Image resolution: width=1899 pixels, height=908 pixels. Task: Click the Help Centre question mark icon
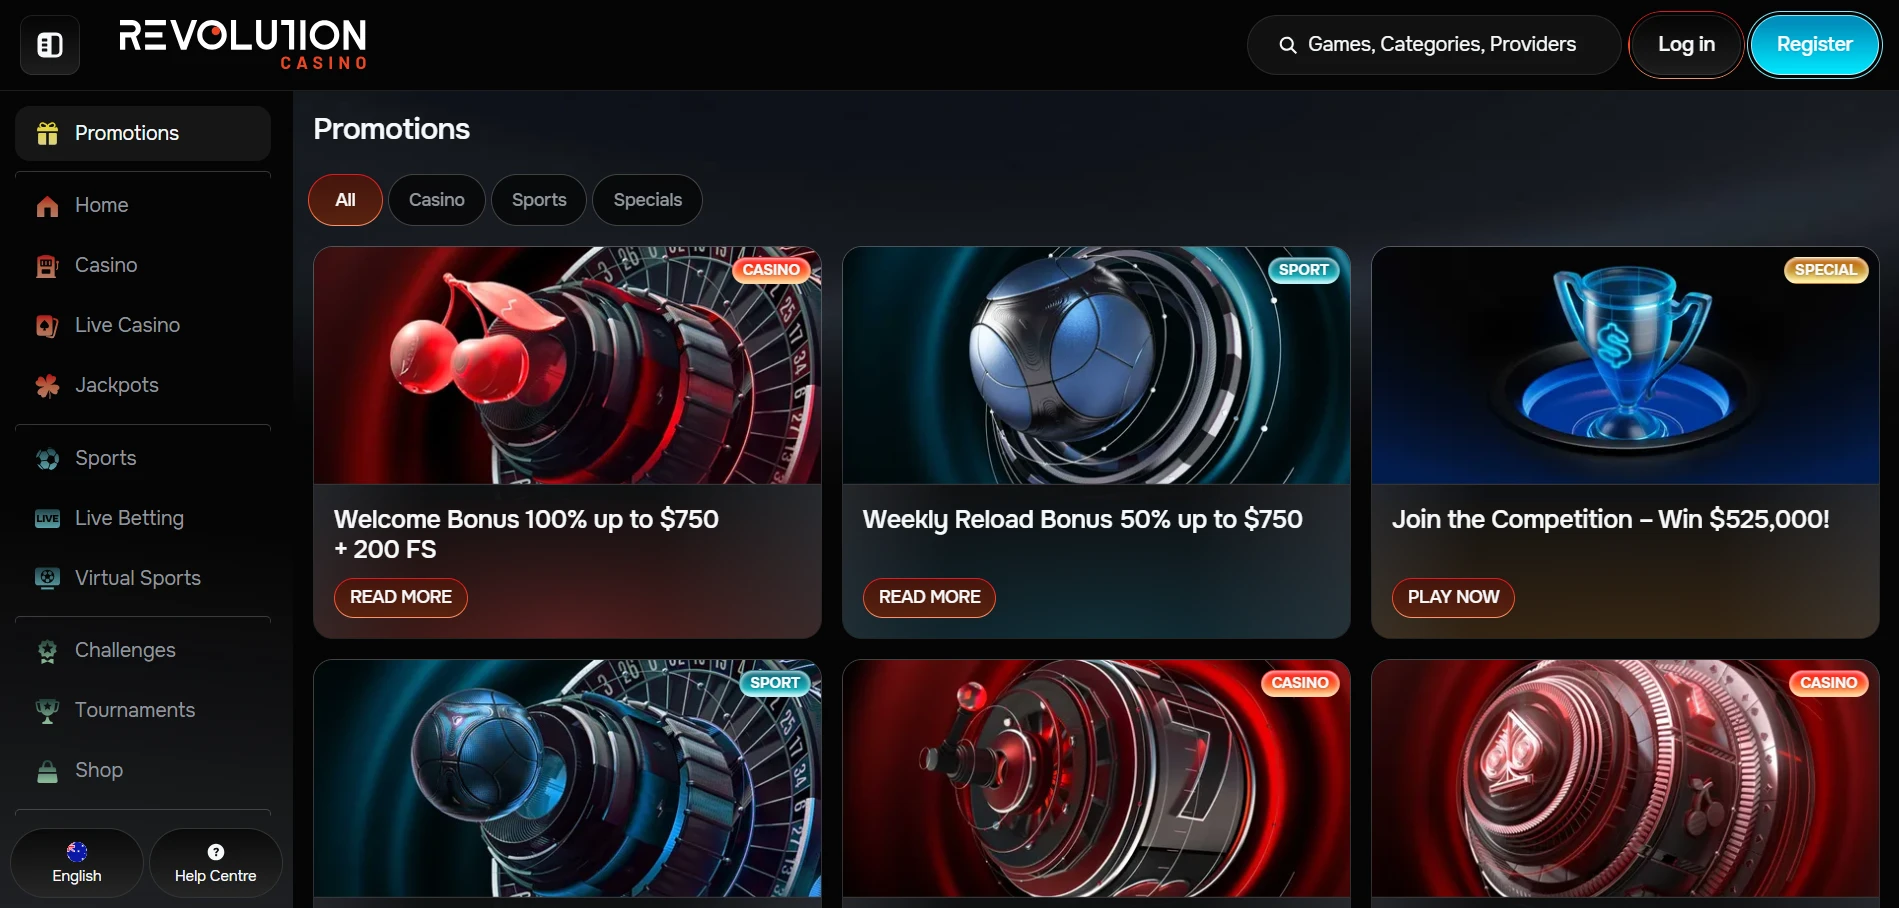tap(216, 852)
